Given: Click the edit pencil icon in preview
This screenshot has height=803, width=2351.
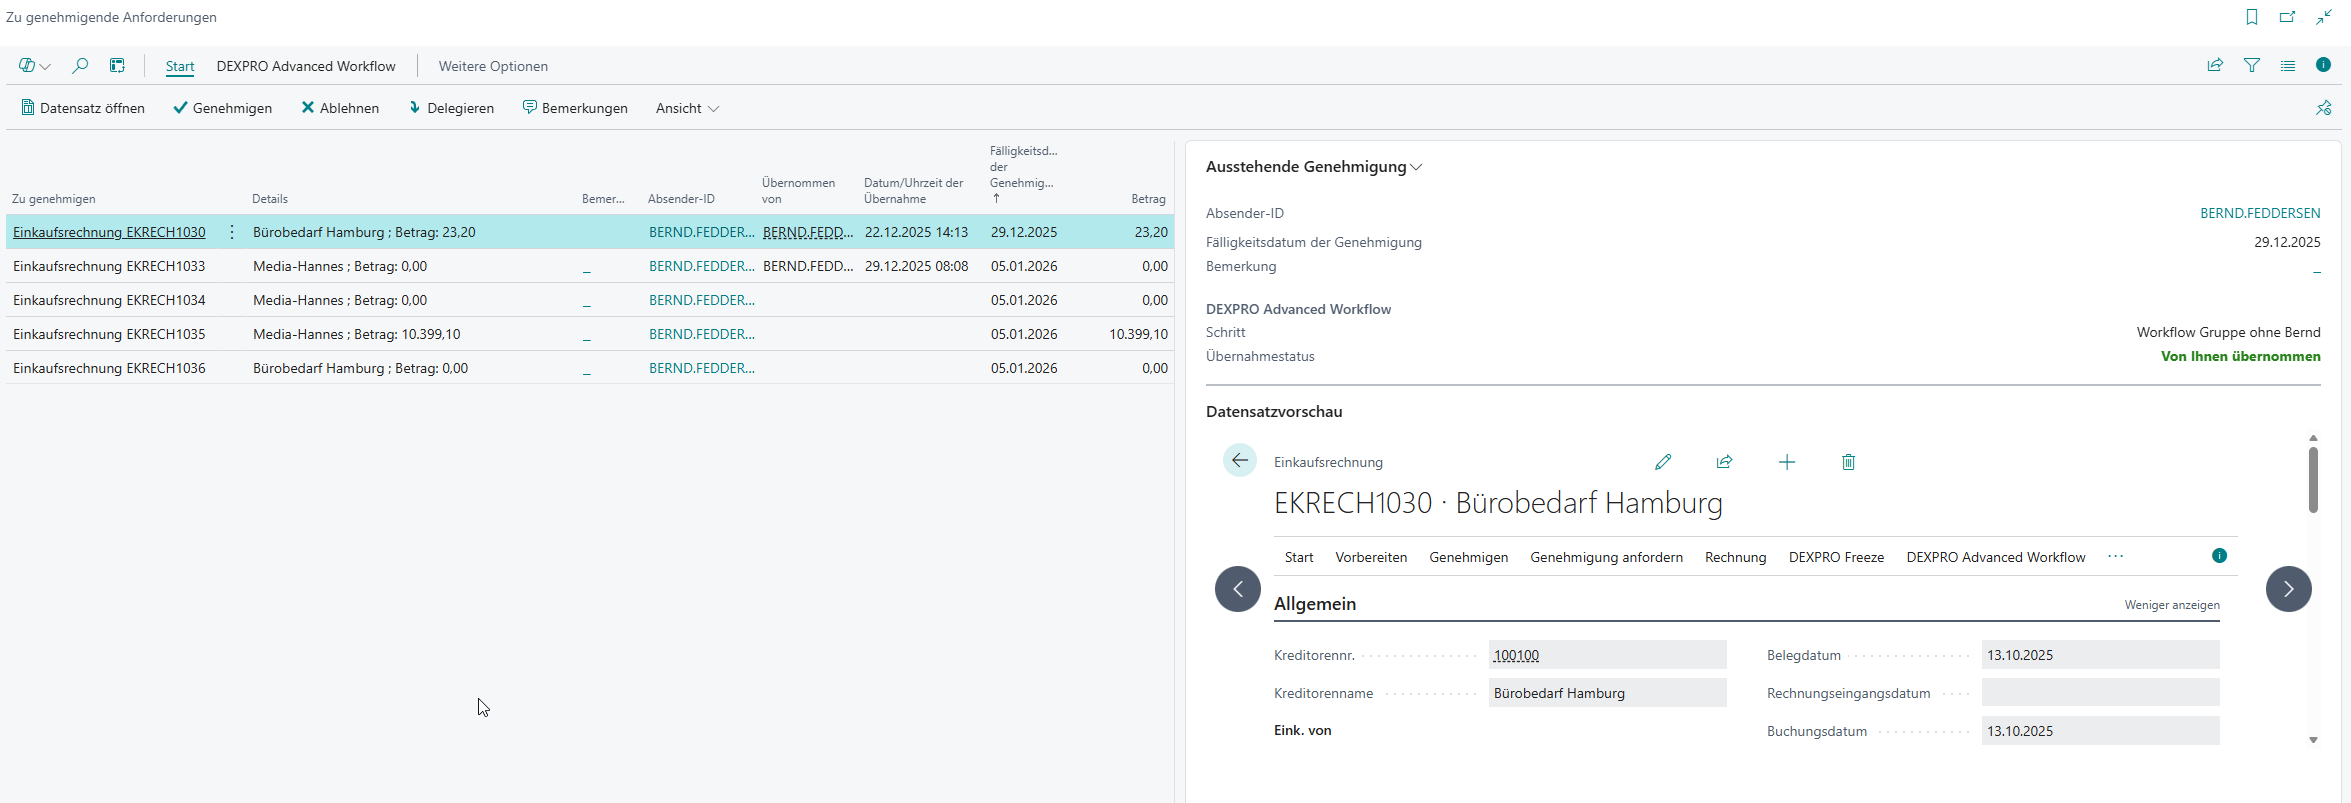Looking at the screenshot, I should [x=1663, y=462].
